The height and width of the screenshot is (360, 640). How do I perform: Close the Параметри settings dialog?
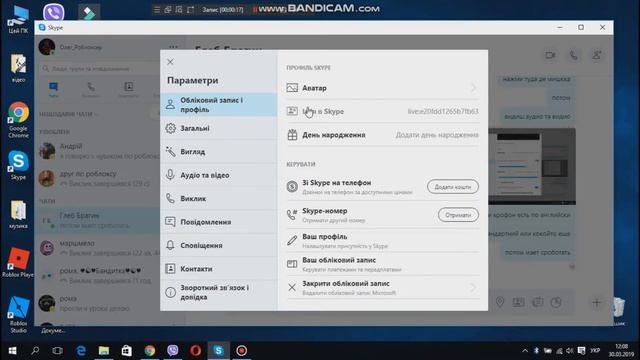[x=170, y=62]
